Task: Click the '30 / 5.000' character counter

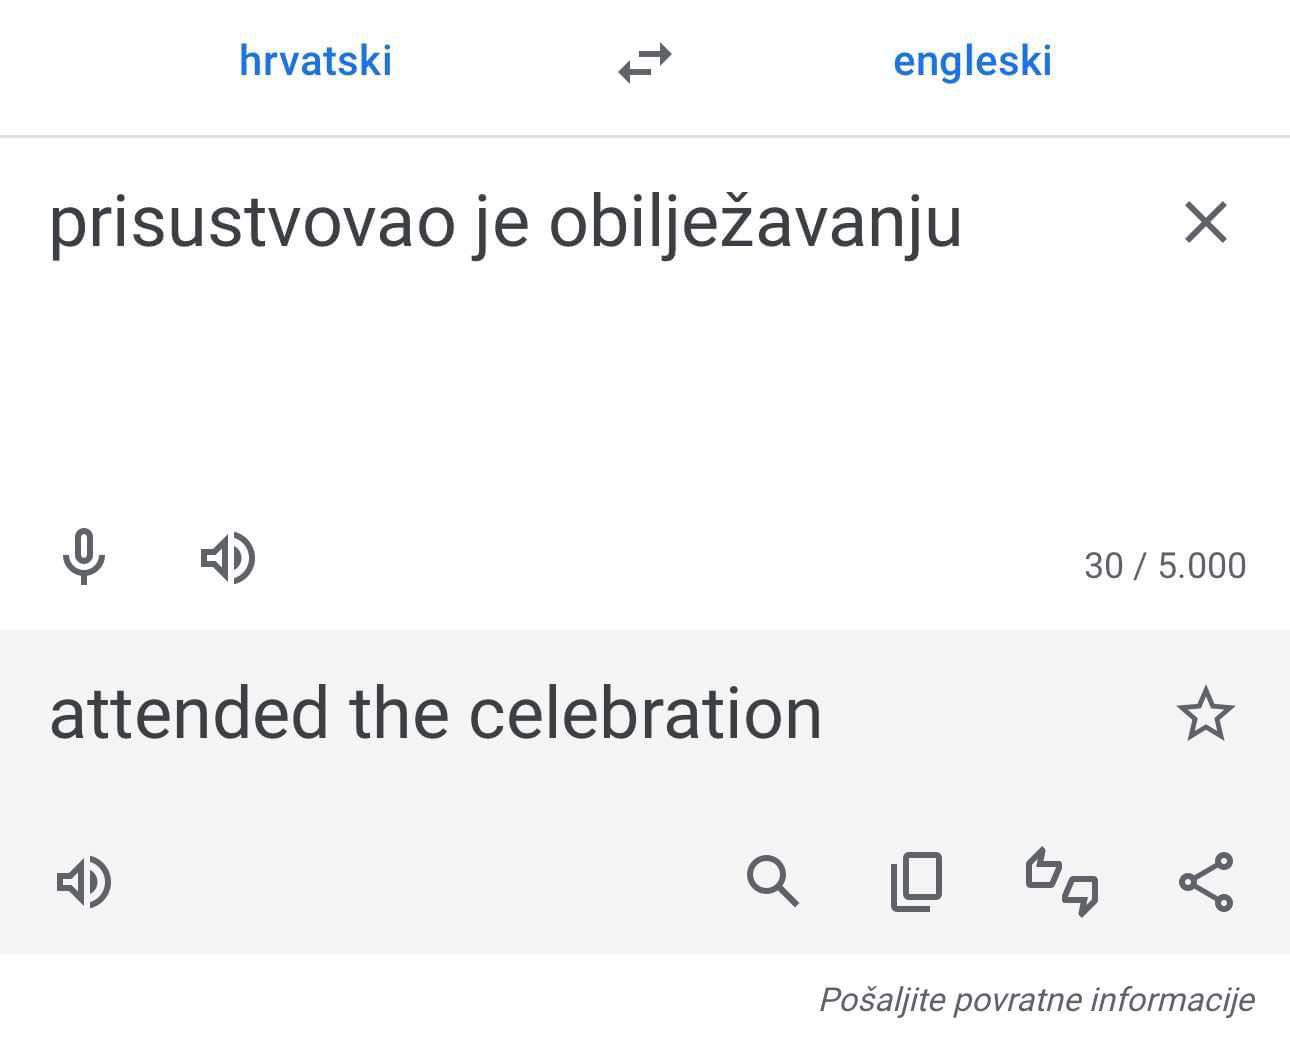Action: 1165,566
